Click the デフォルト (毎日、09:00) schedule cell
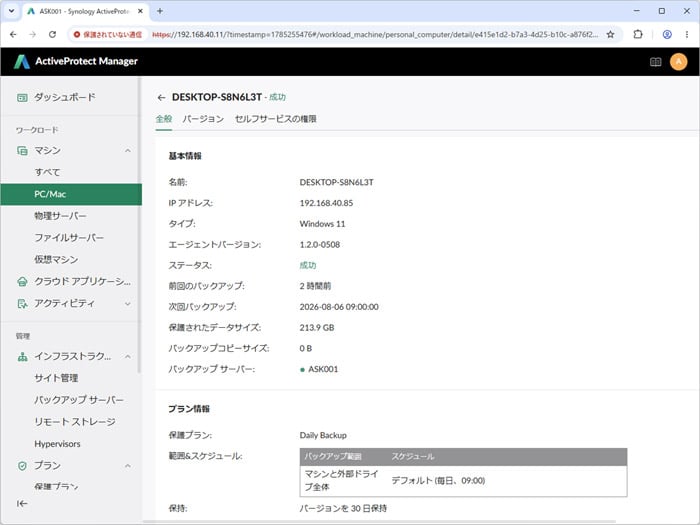 [438, 481]
